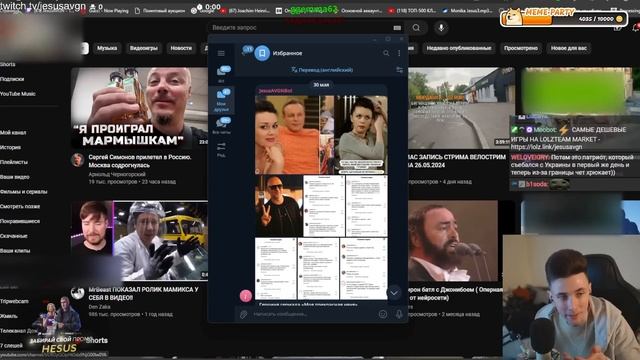This screenshot has height=360, width=640.
Task: Open 'Плейлисты' in the sidebar
Action: [x=14, y=162]
